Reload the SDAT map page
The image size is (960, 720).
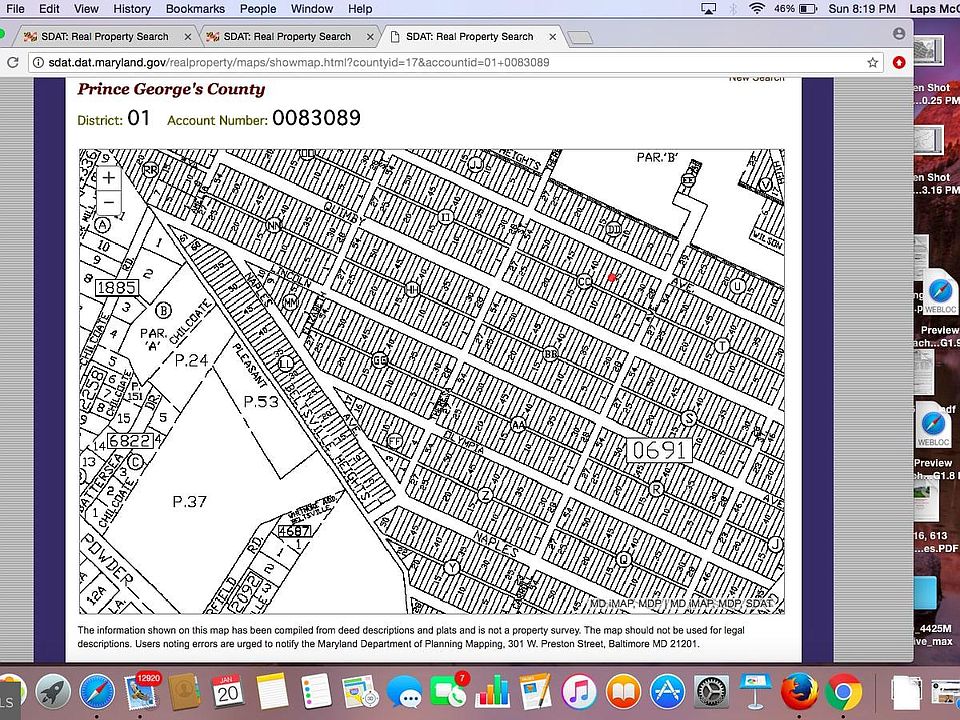(13, 61)
